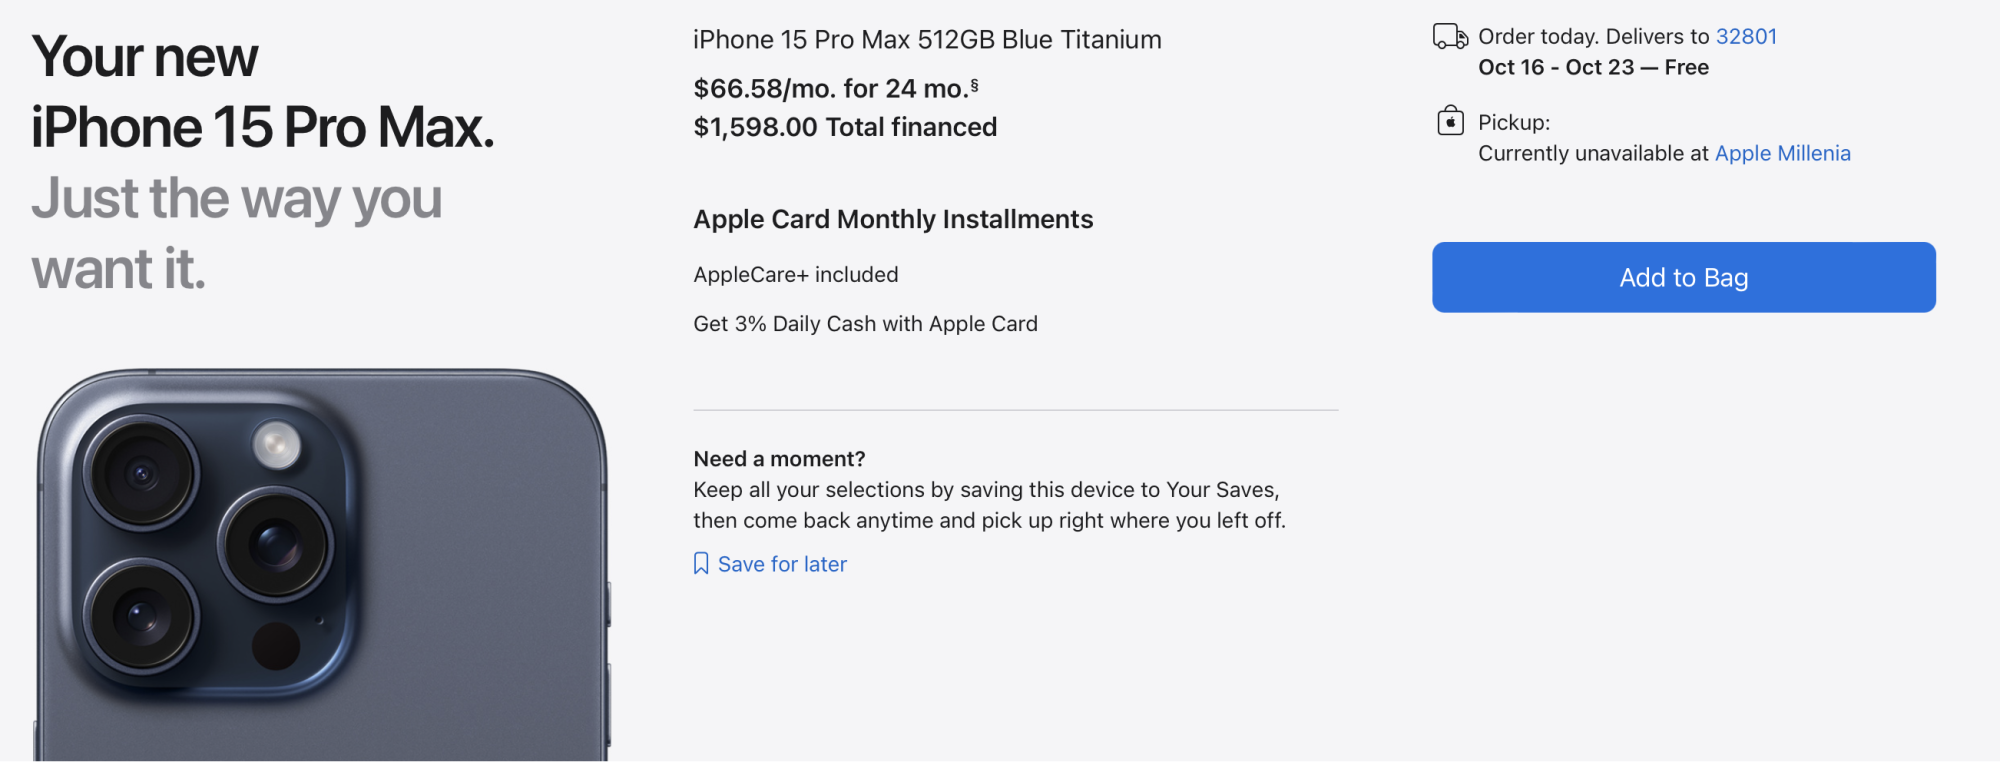Click the iPhone 15 Pro Max product image
The height and width of the screenshot is (782, 2000).
click(322, 566)
